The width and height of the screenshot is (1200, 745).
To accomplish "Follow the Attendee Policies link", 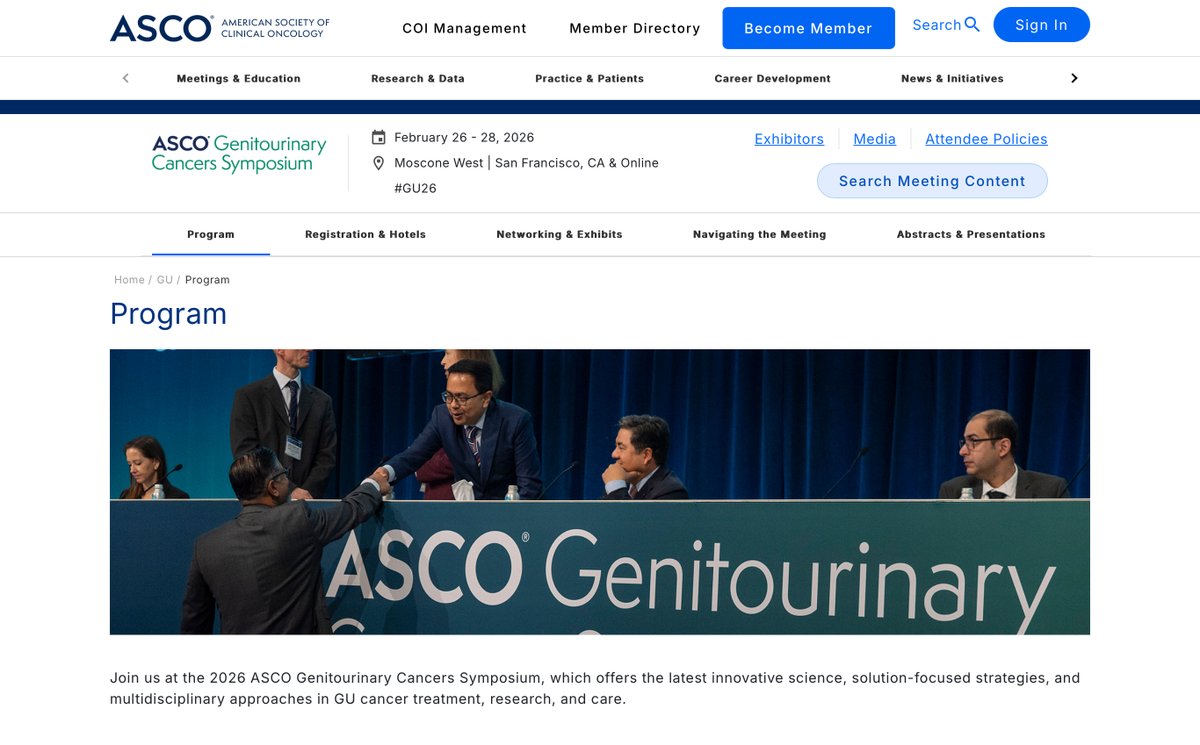I will tap(986, 139).
